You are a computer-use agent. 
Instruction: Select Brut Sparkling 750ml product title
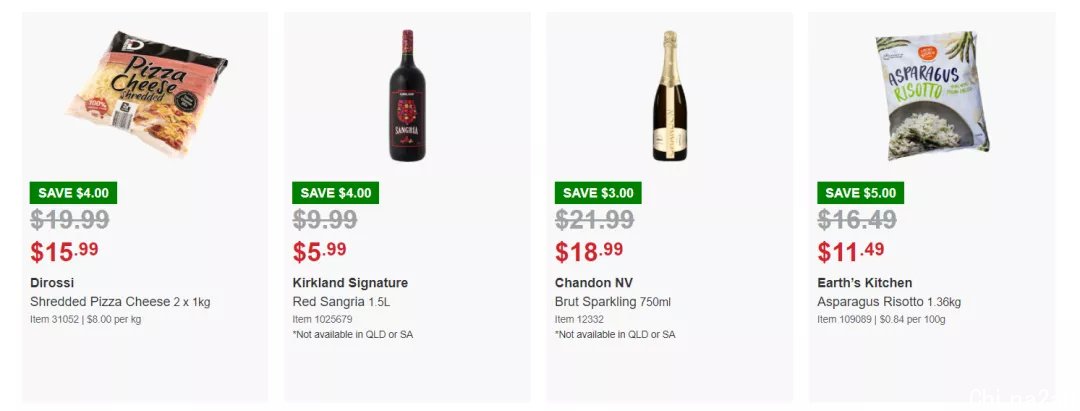612,302
